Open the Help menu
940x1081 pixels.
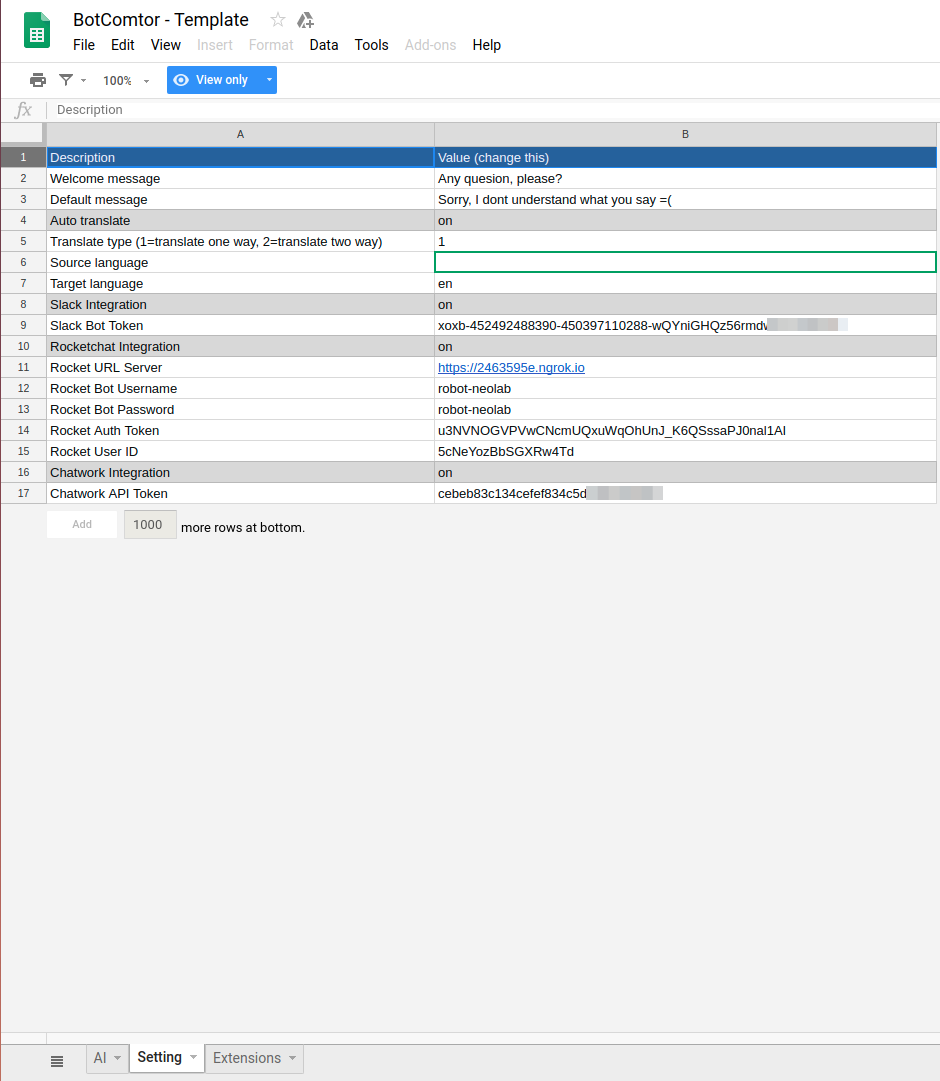[x=486, y=45]
